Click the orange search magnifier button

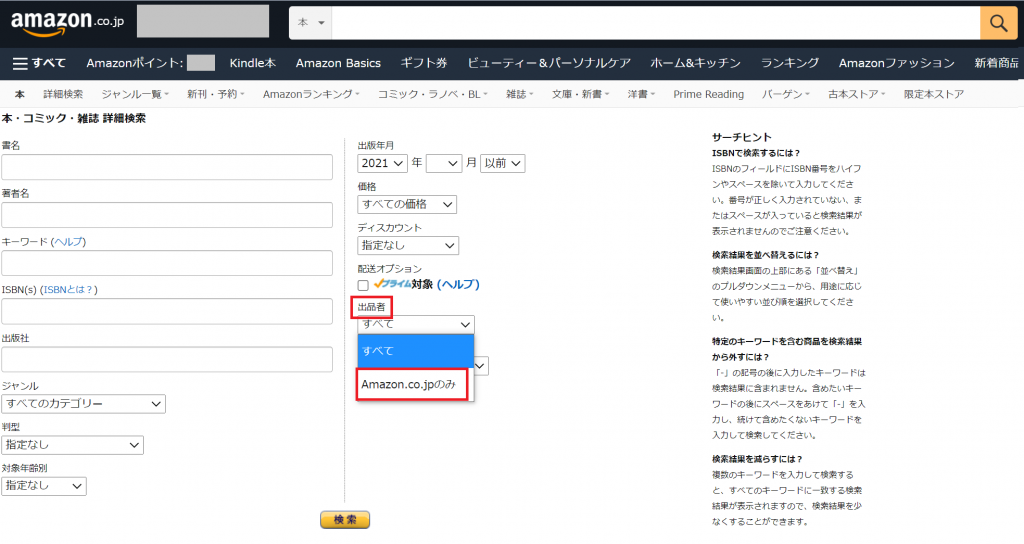coord(998,23)
